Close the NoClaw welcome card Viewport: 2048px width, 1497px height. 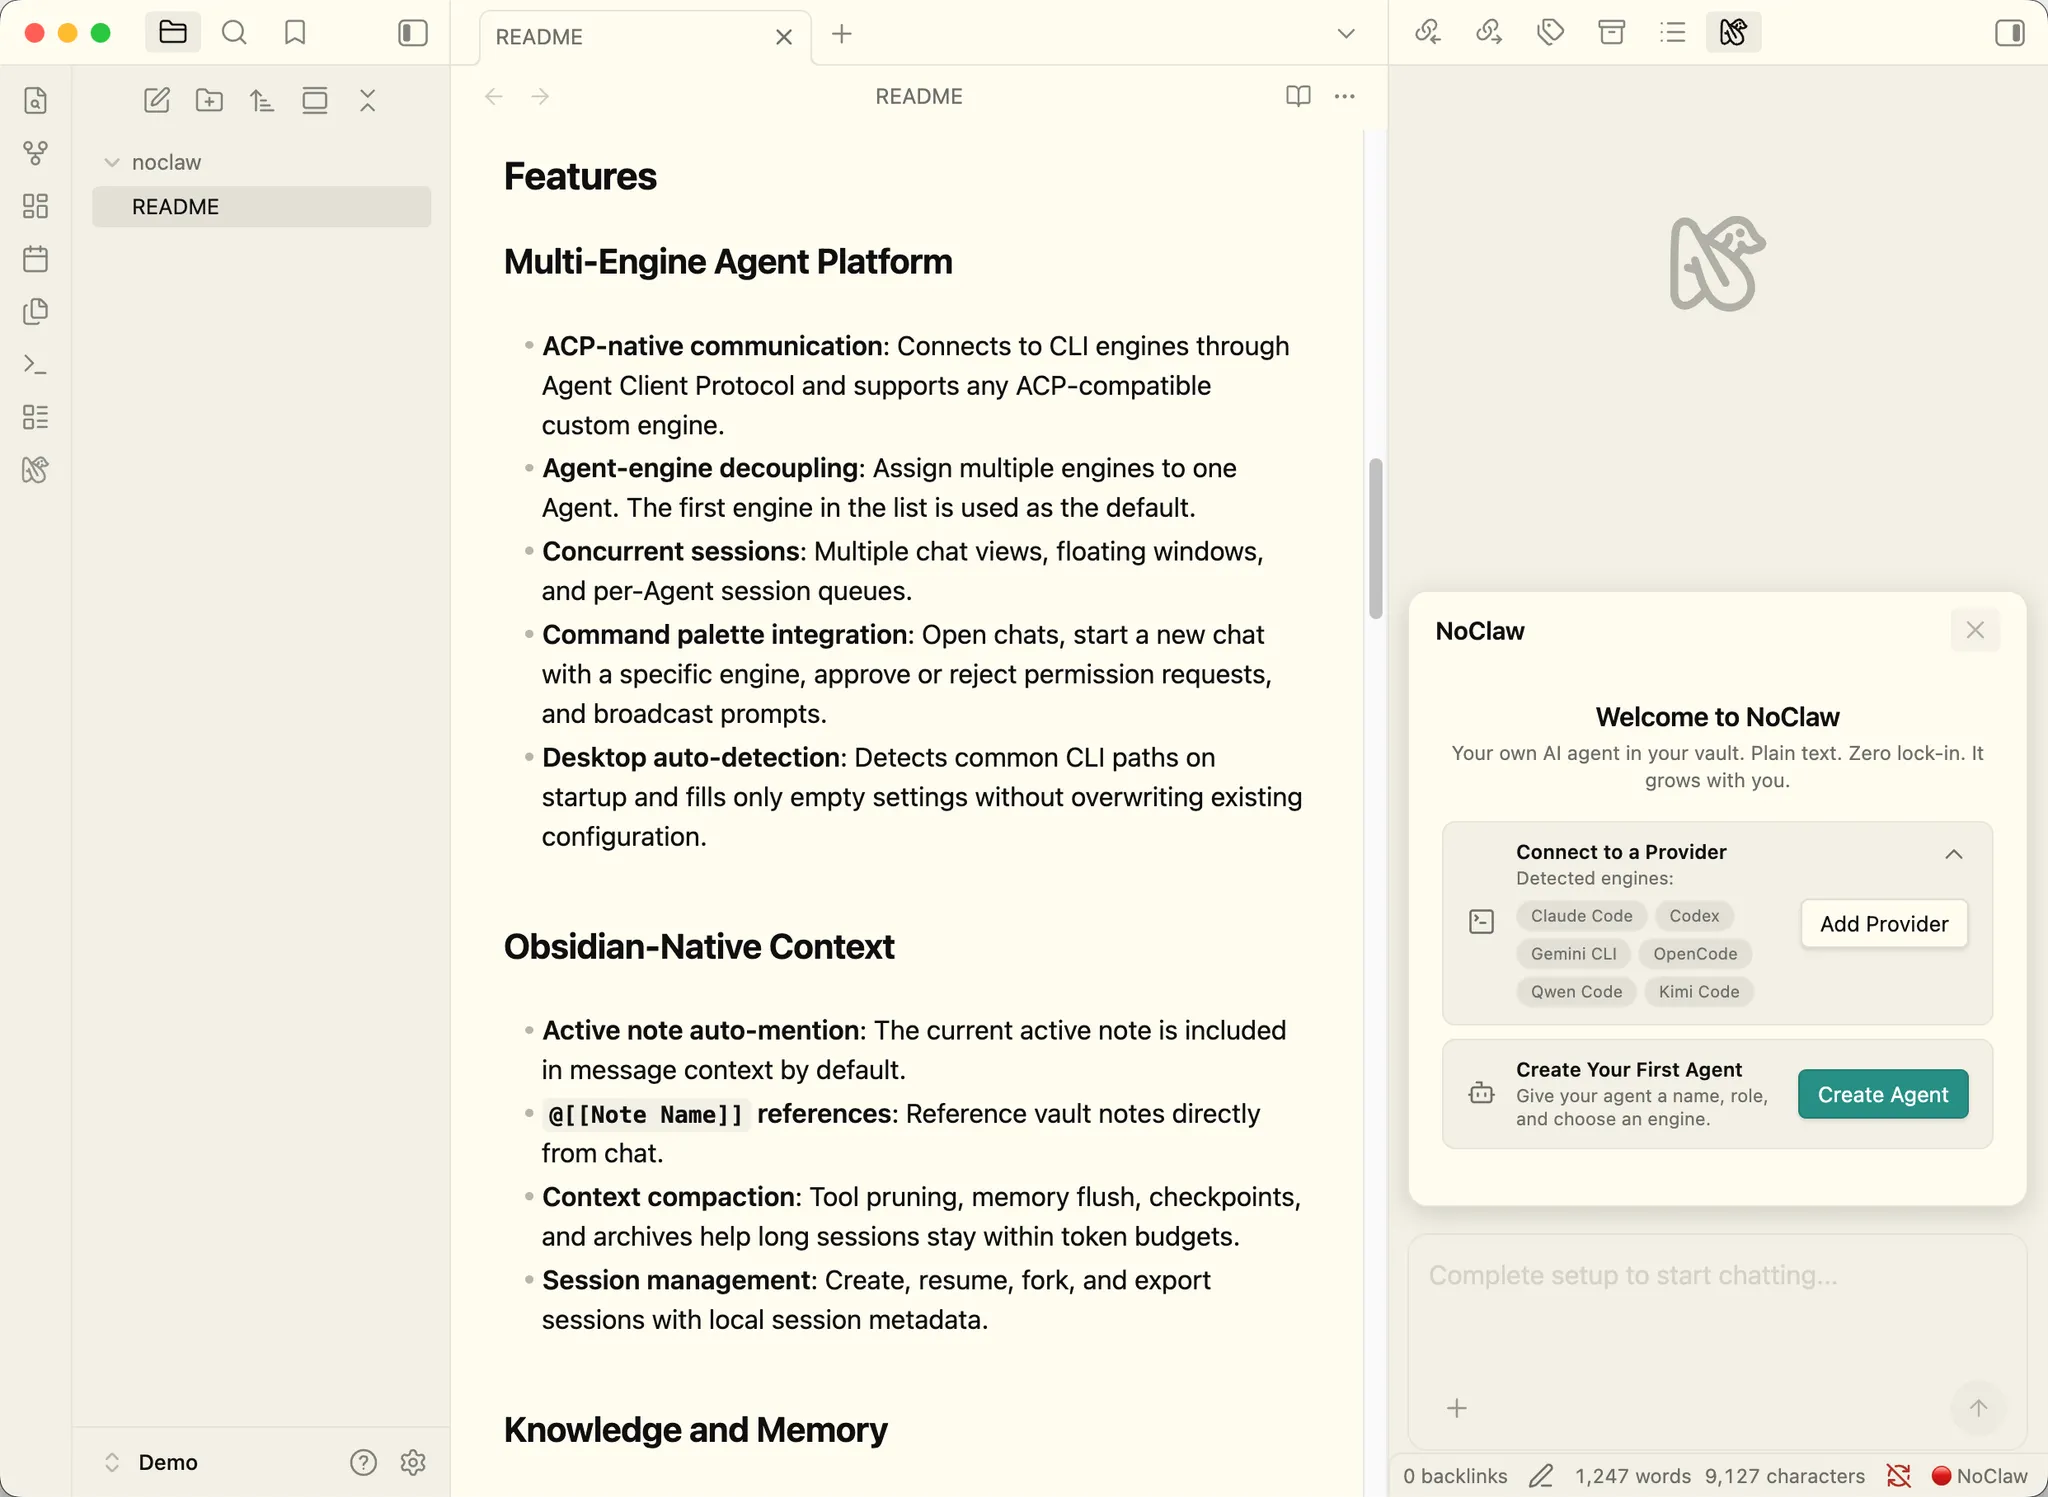click(x=1975, y=630)
